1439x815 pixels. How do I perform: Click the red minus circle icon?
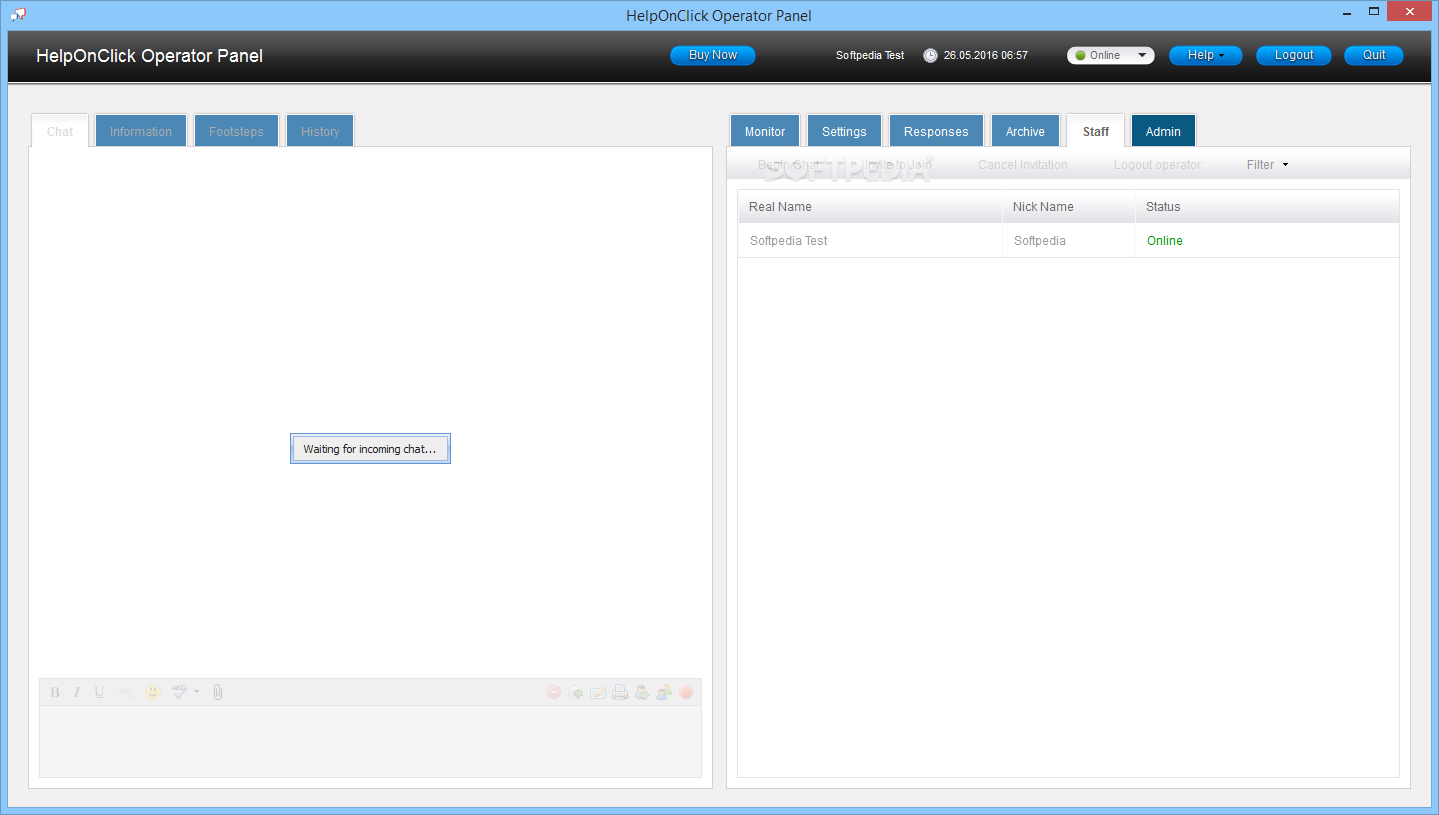tap(554, 692)
